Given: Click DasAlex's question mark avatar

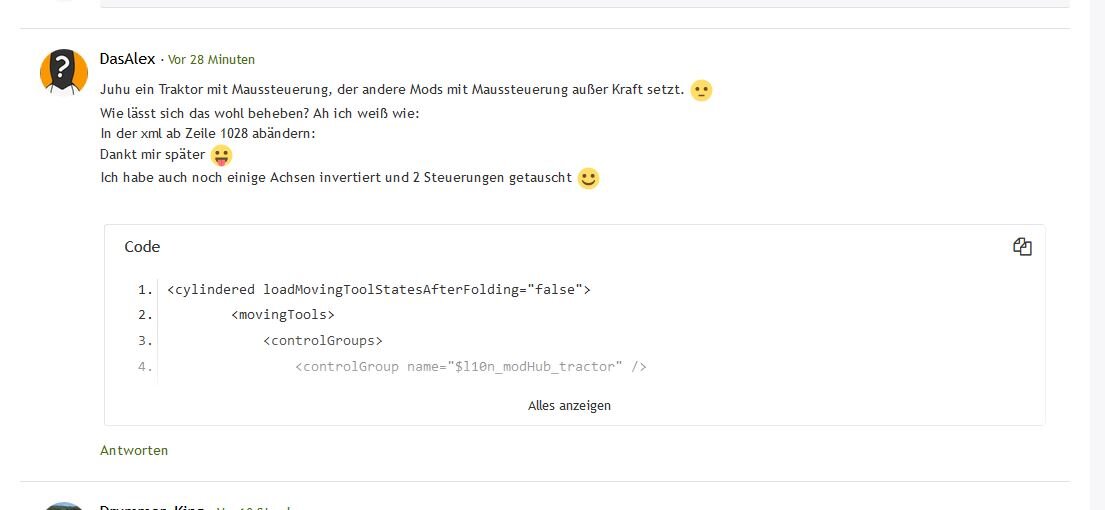Looking at the screenshot, I should click(63, 72).
